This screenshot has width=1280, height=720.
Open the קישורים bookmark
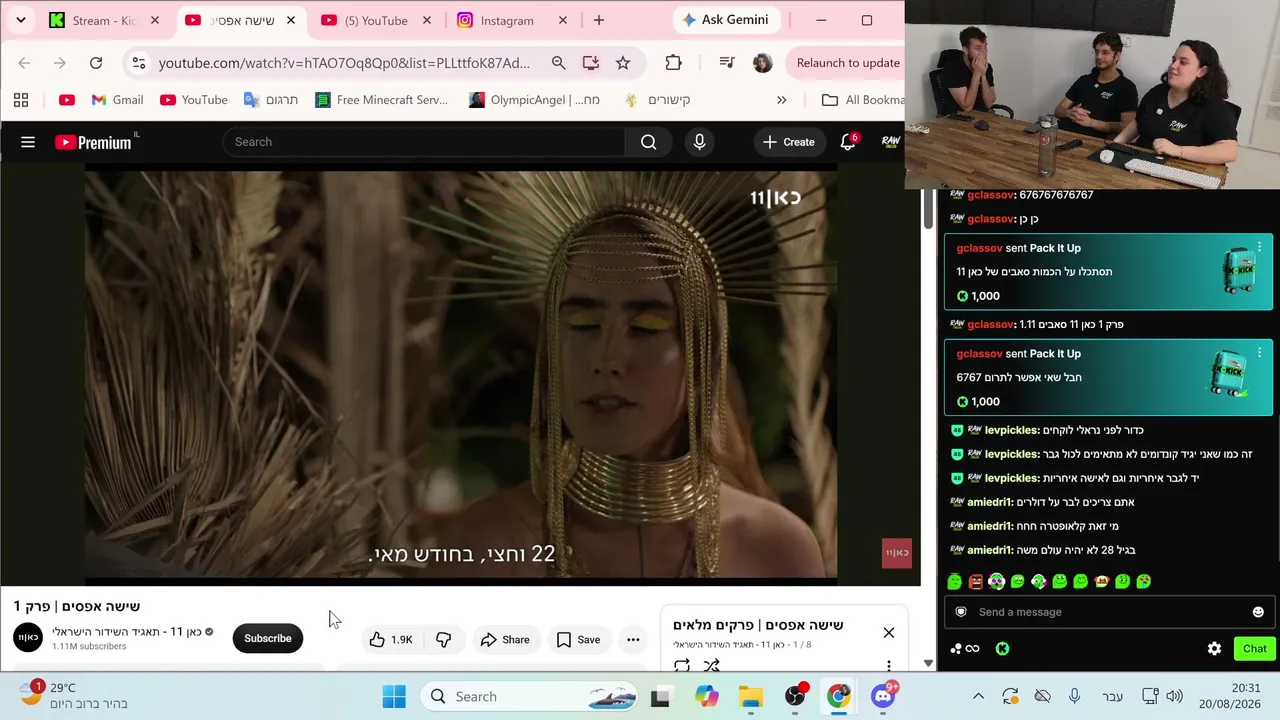click(658, 100)
